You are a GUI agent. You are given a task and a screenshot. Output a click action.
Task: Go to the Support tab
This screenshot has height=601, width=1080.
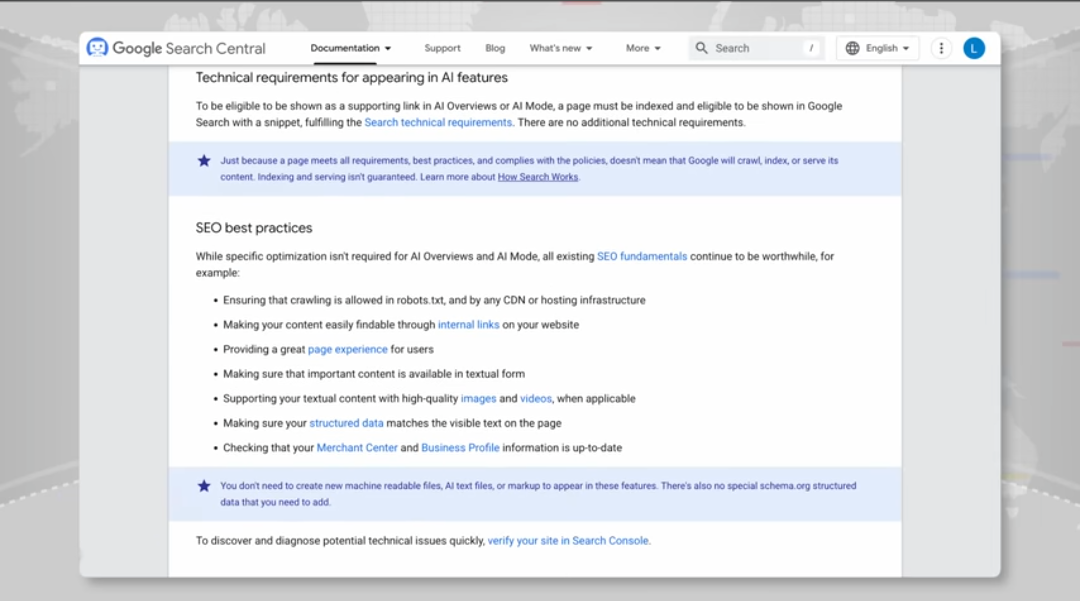[442, 48]
